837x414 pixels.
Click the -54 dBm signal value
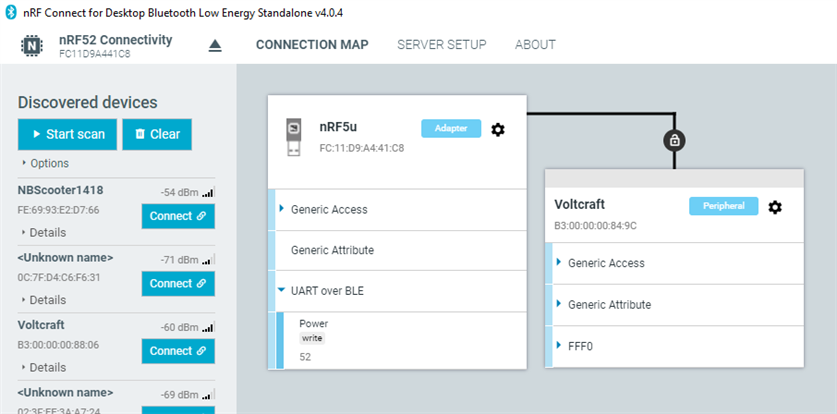(x=179, y=193)
